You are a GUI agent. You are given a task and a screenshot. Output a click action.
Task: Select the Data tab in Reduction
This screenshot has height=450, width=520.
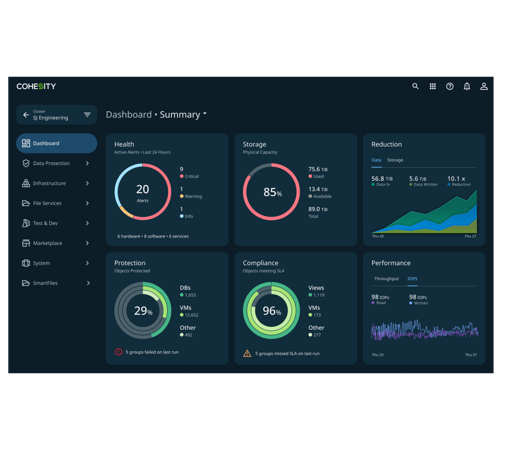coord(376,160)
